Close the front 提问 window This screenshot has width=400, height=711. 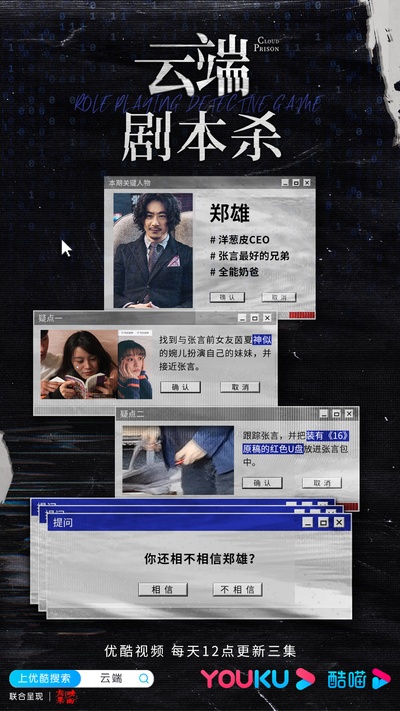[x=339, y=522]
